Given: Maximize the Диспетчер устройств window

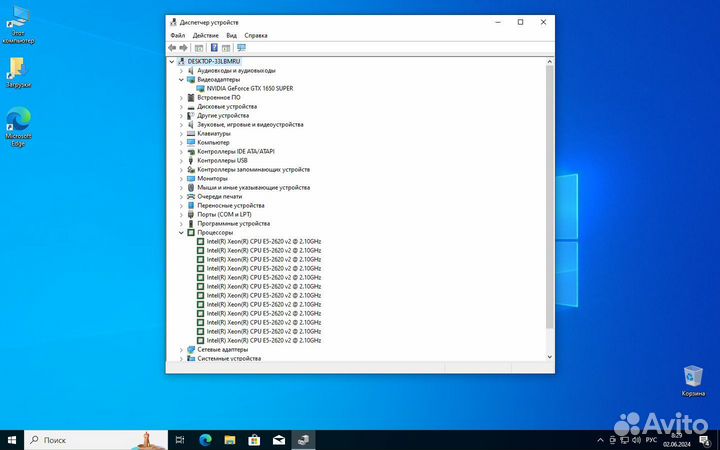Looking at the screenshot, I should coord(520,22).
